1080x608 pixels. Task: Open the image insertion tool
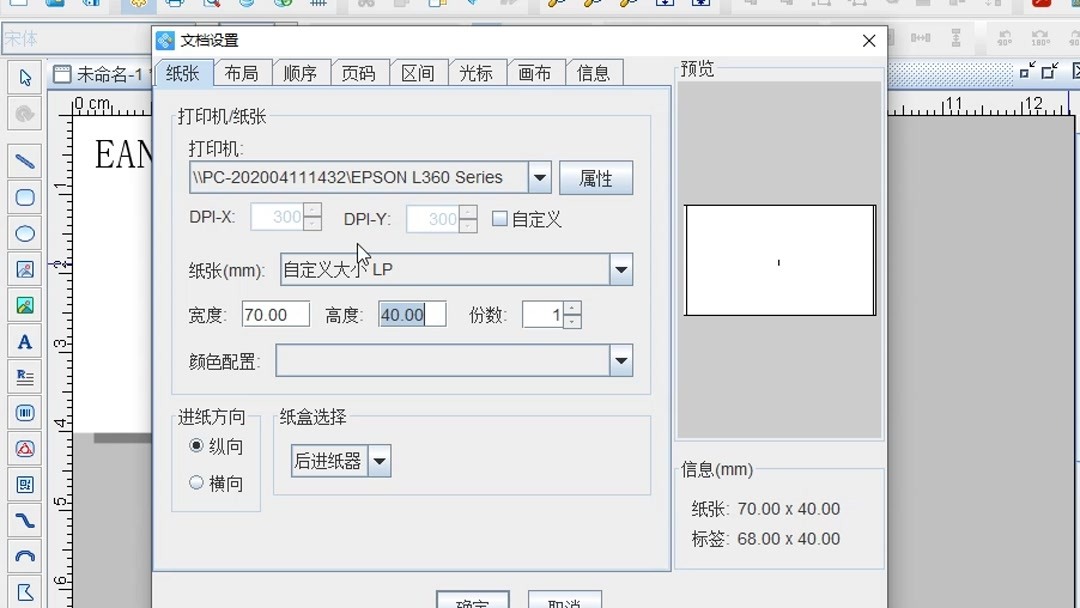[x=24, y=269]
